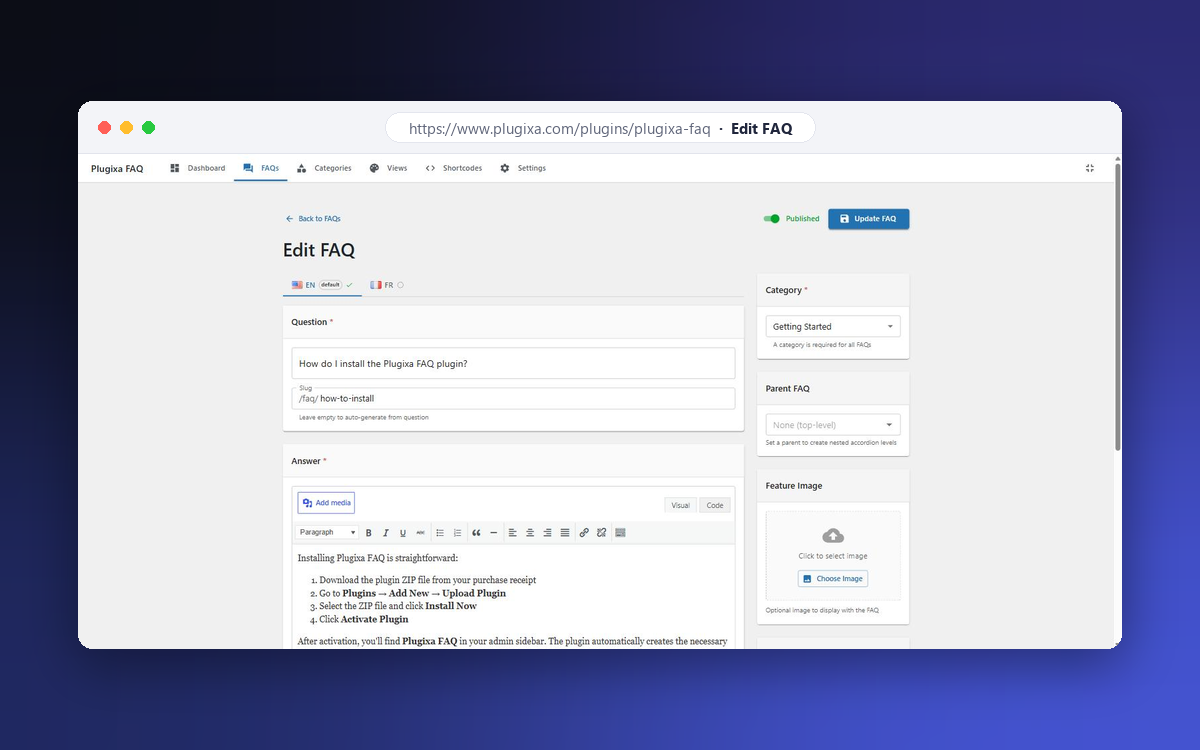
Task: Click 'Select the ZIP file' list line
Action: point(398,606)
